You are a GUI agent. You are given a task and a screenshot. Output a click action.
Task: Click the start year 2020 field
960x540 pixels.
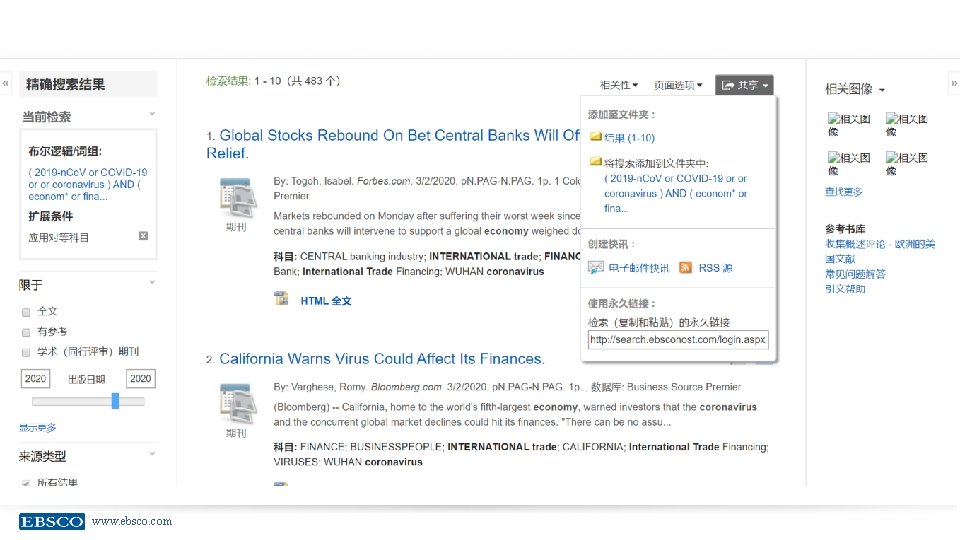(x=36, y=378)
